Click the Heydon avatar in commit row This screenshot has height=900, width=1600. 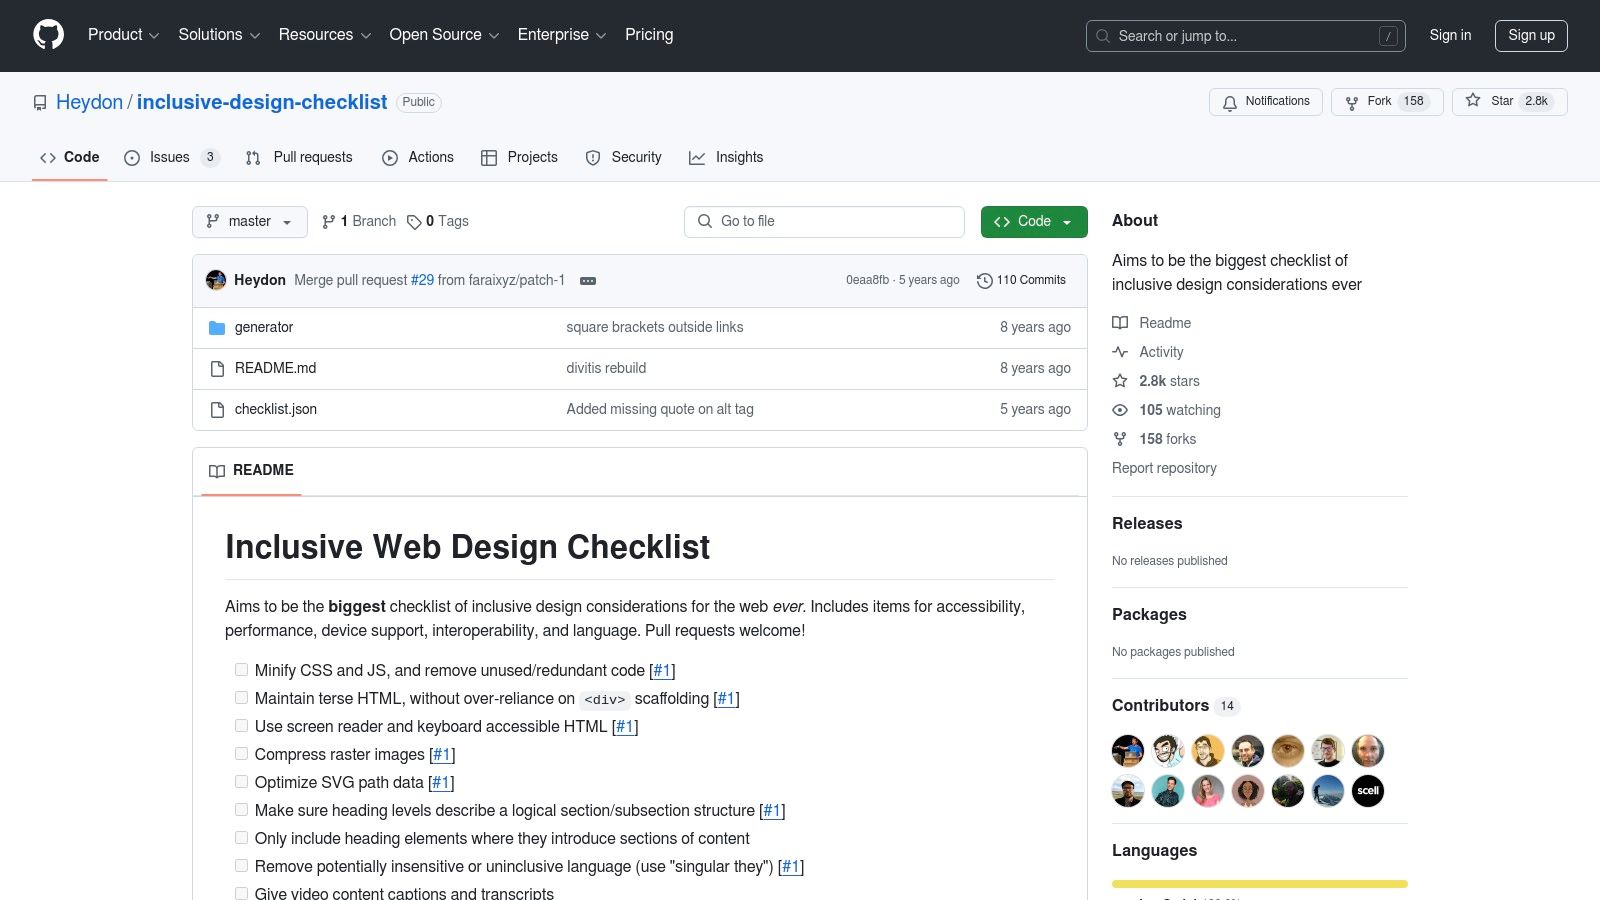pos(216,280)
